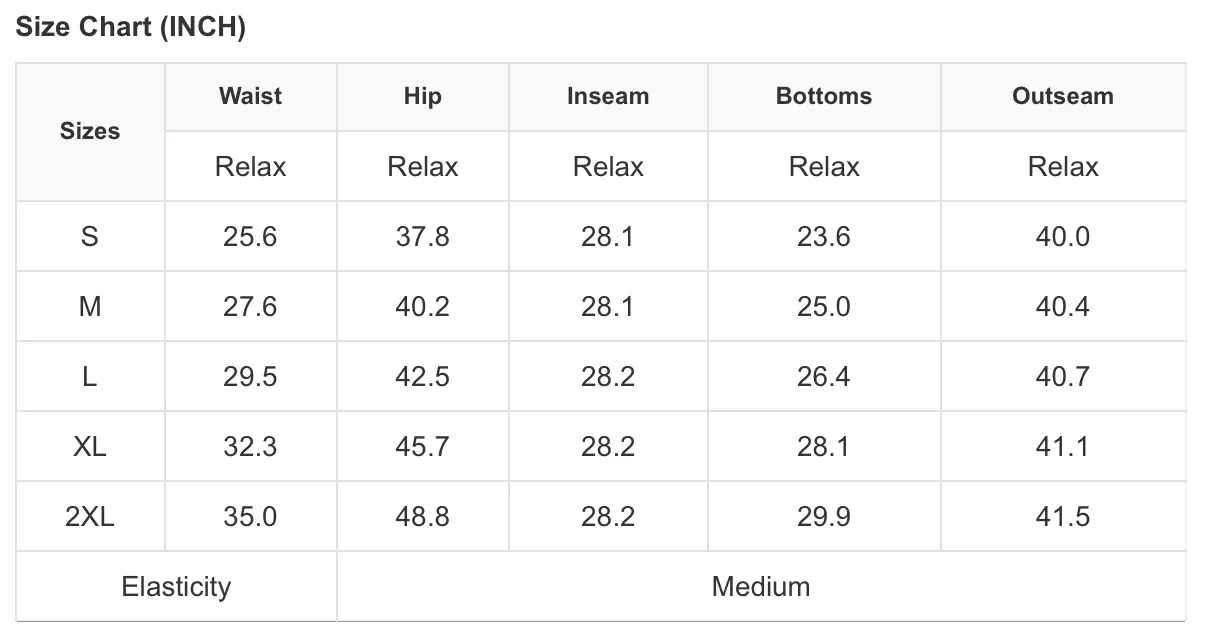This screenshot has height=644, width=1206.
Task: Click the Bottoms column header
Action: pyautogui.click(x=824, y=96)
